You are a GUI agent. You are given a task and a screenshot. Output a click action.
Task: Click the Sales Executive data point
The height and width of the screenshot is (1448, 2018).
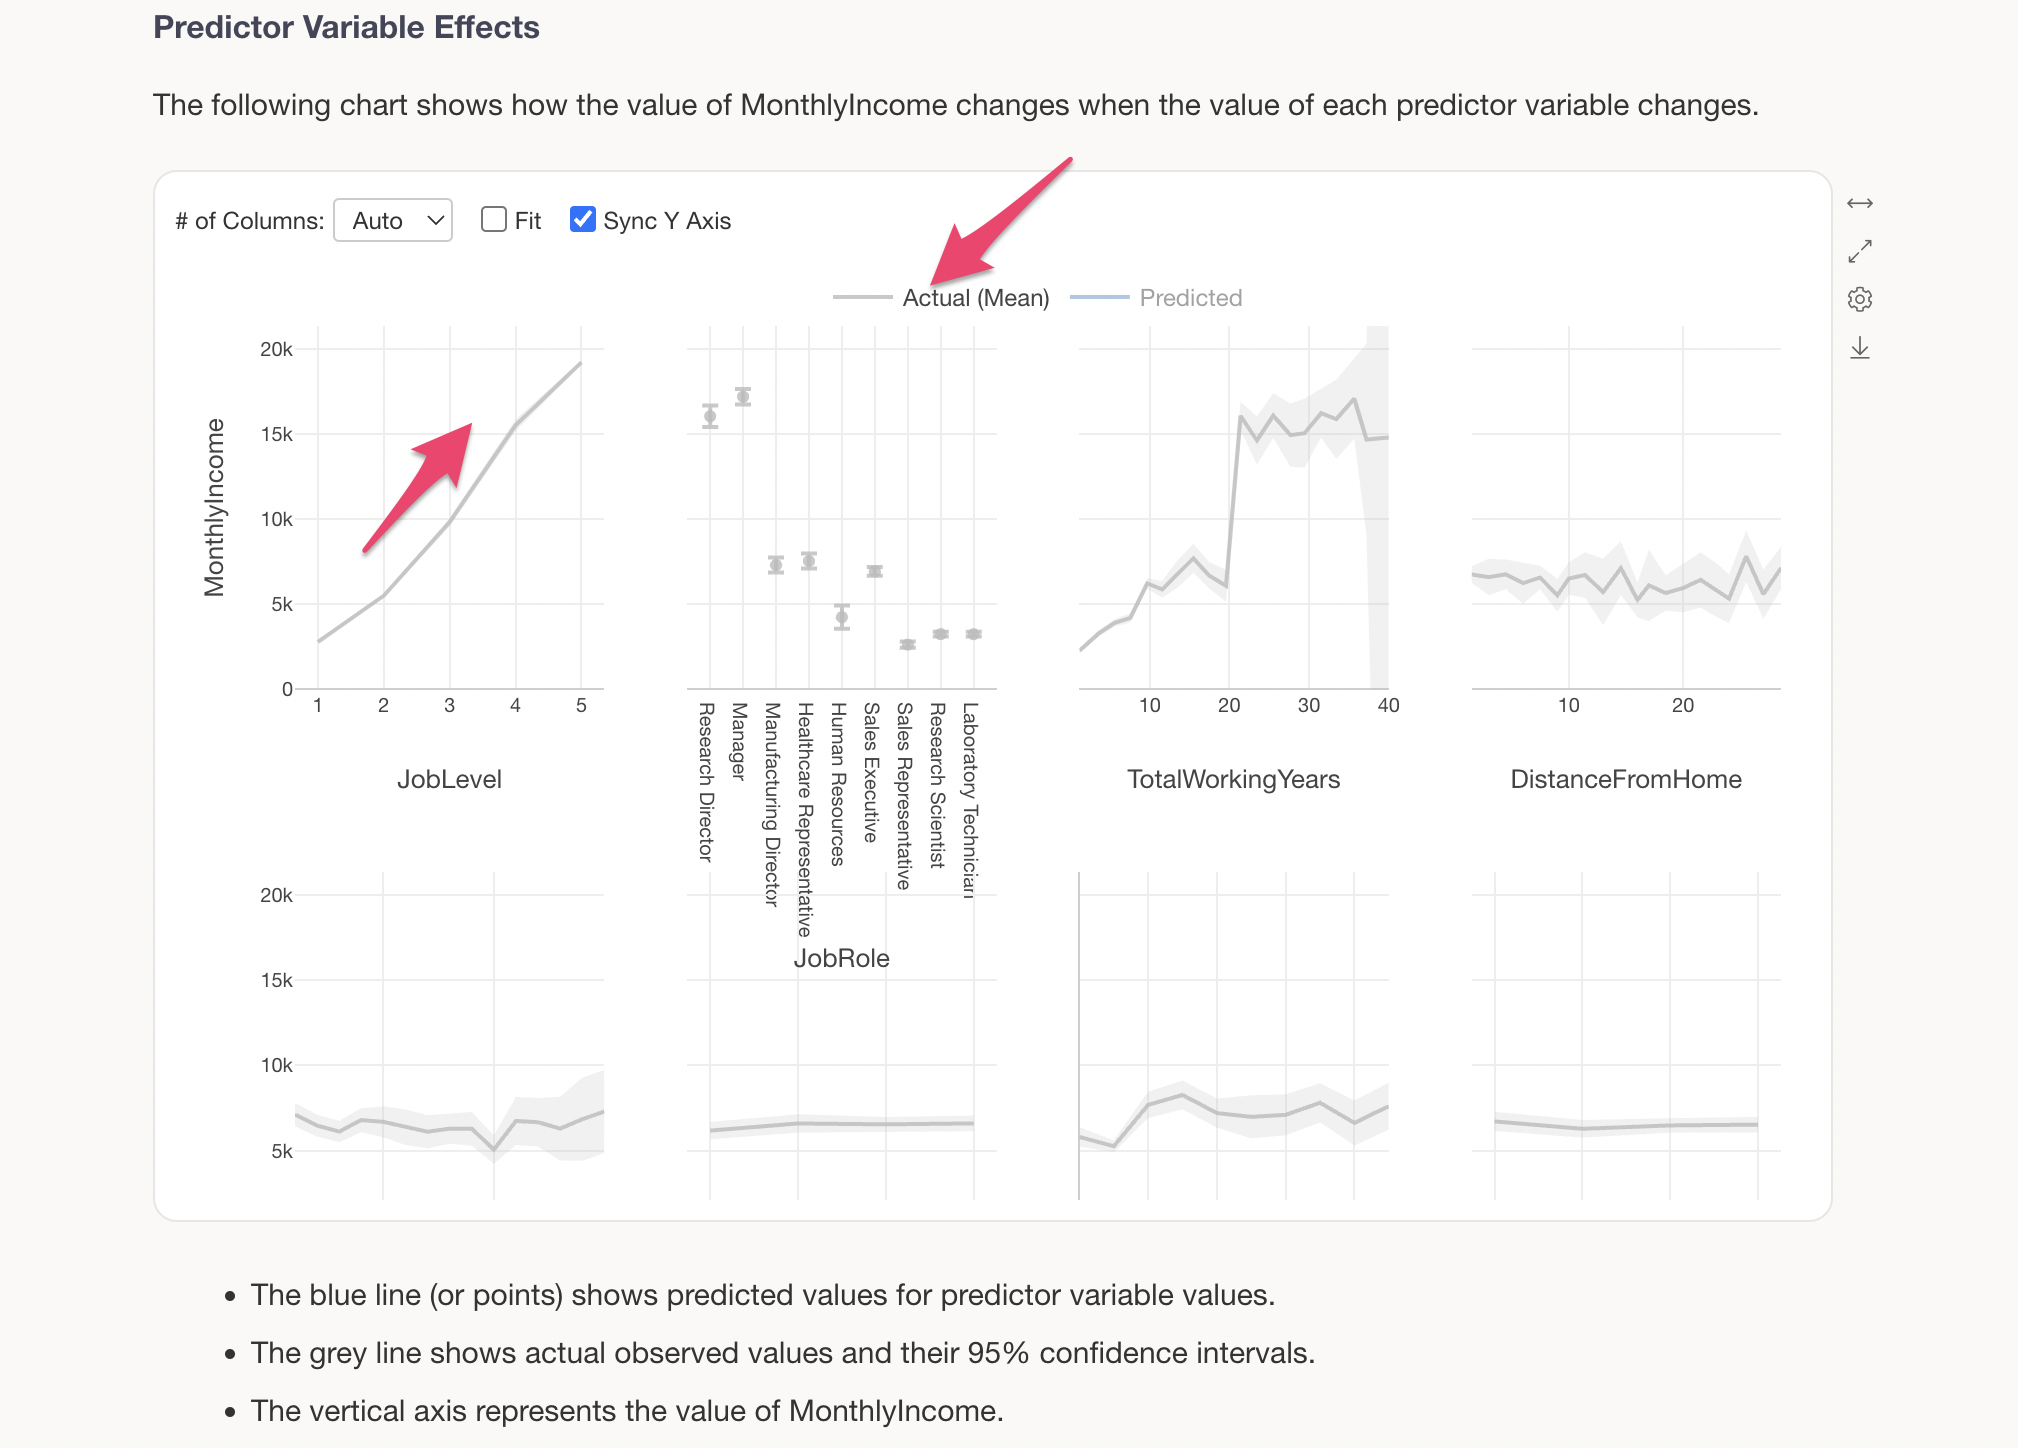[x=875, y=571]
